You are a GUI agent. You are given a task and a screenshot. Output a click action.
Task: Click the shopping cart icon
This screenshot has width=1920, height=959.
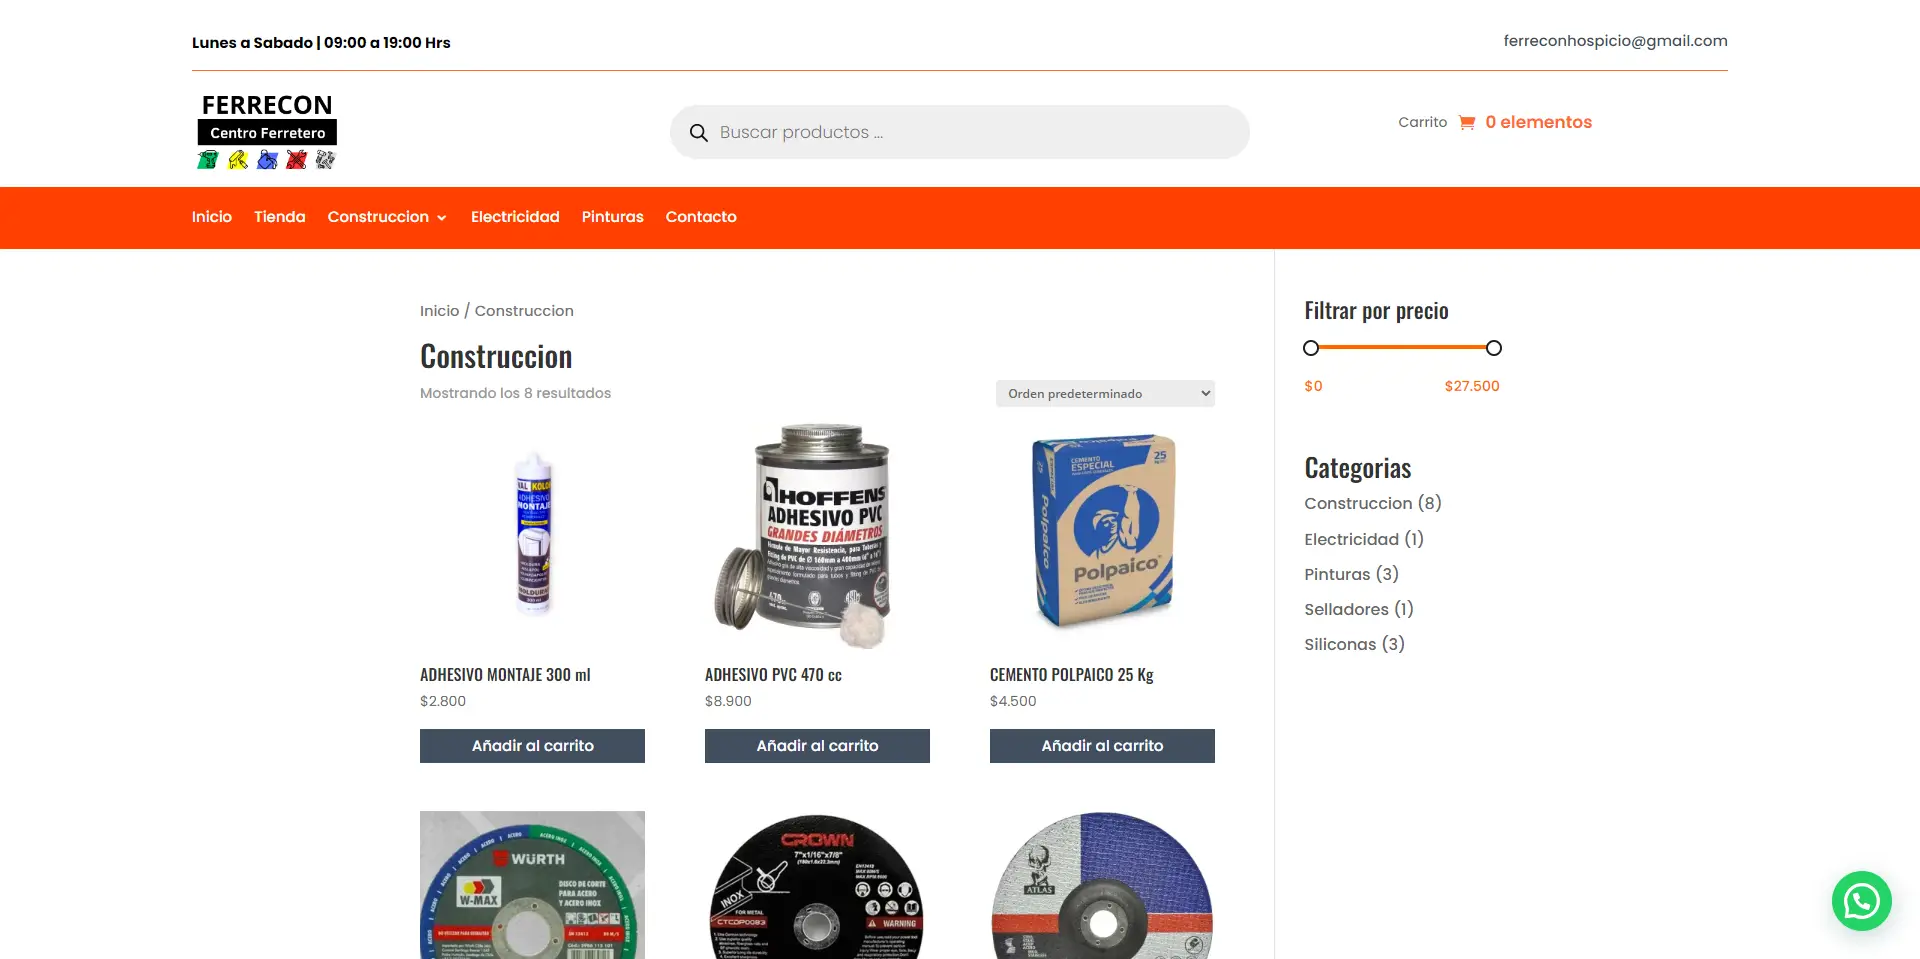tap(1467, 122)
